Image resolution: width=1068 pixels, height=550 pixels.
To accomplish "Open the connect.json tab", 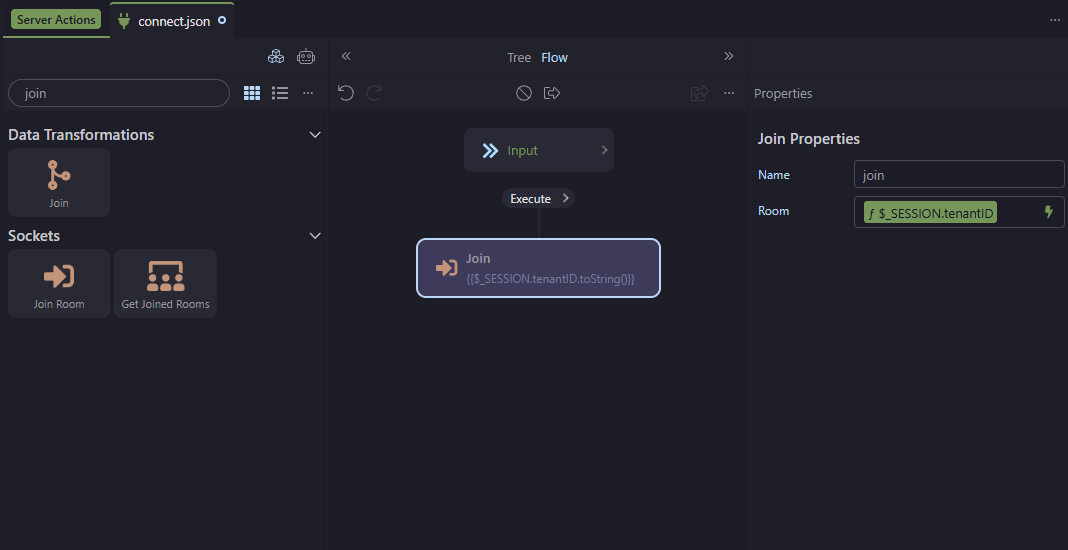I will (173, 21).
